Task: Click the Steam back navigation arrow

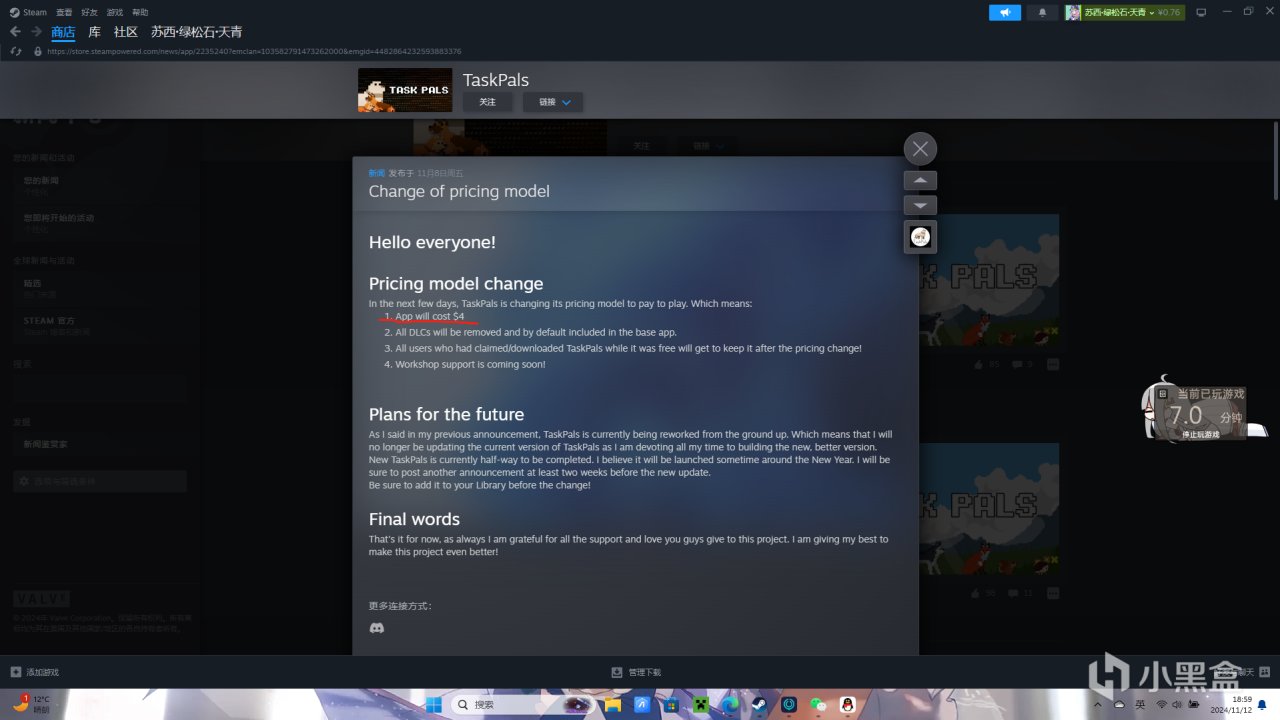Action: [x=15, y=32]
